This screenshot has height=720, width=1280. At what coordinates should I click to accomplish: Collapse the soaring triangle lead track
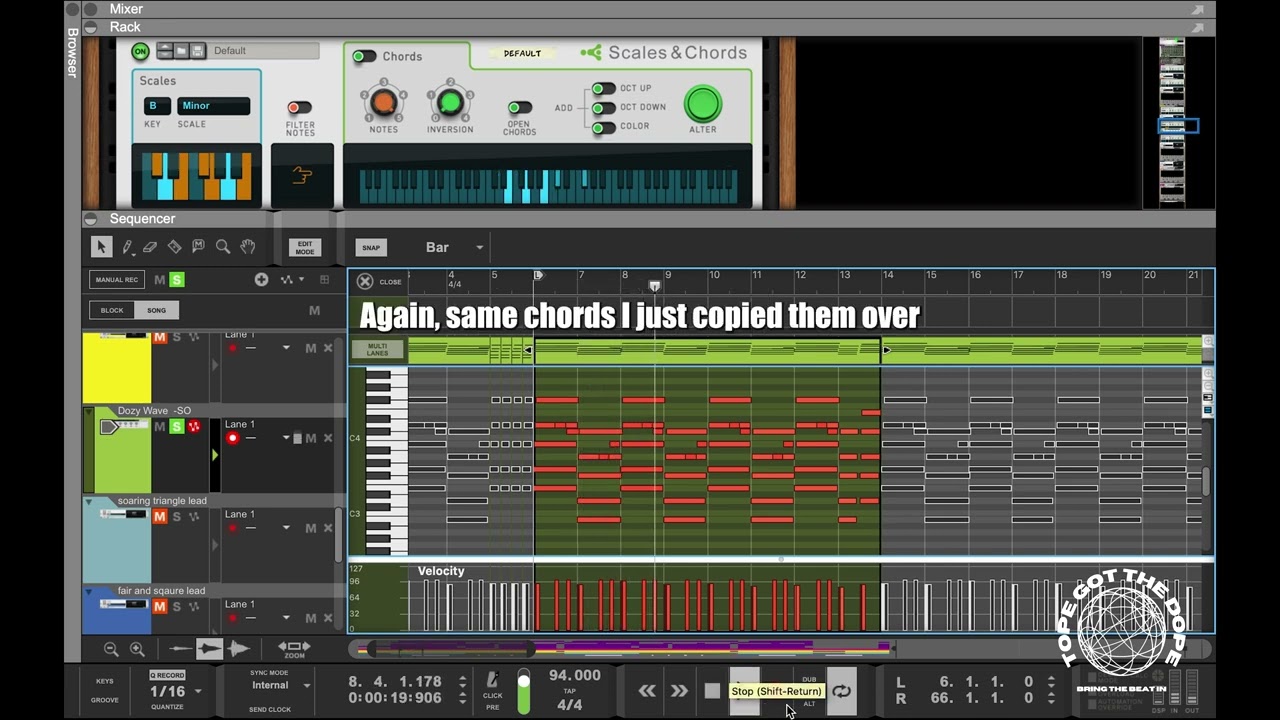point(88,501)
